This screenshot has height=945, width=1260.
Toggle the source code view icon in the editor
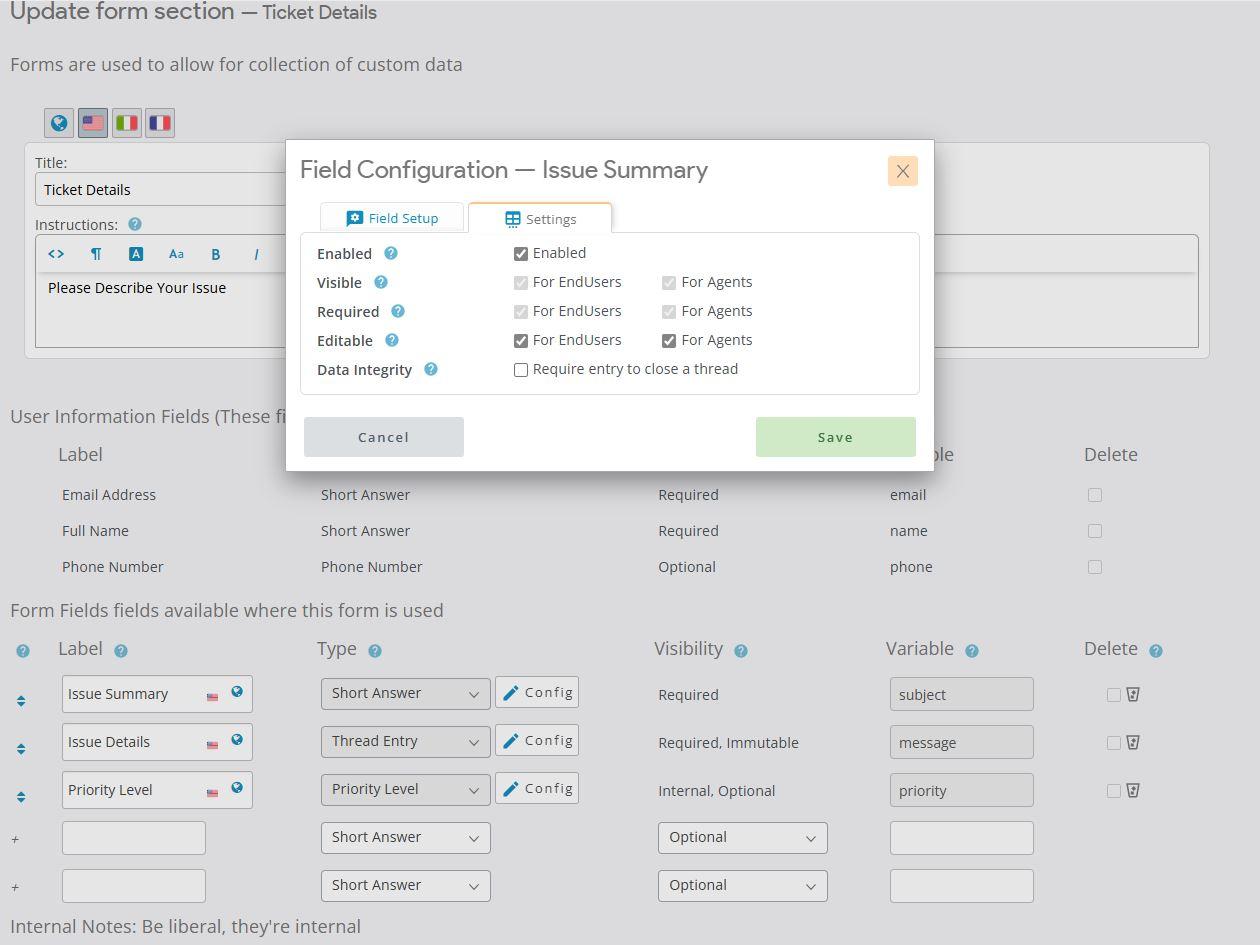pos(56,254)
